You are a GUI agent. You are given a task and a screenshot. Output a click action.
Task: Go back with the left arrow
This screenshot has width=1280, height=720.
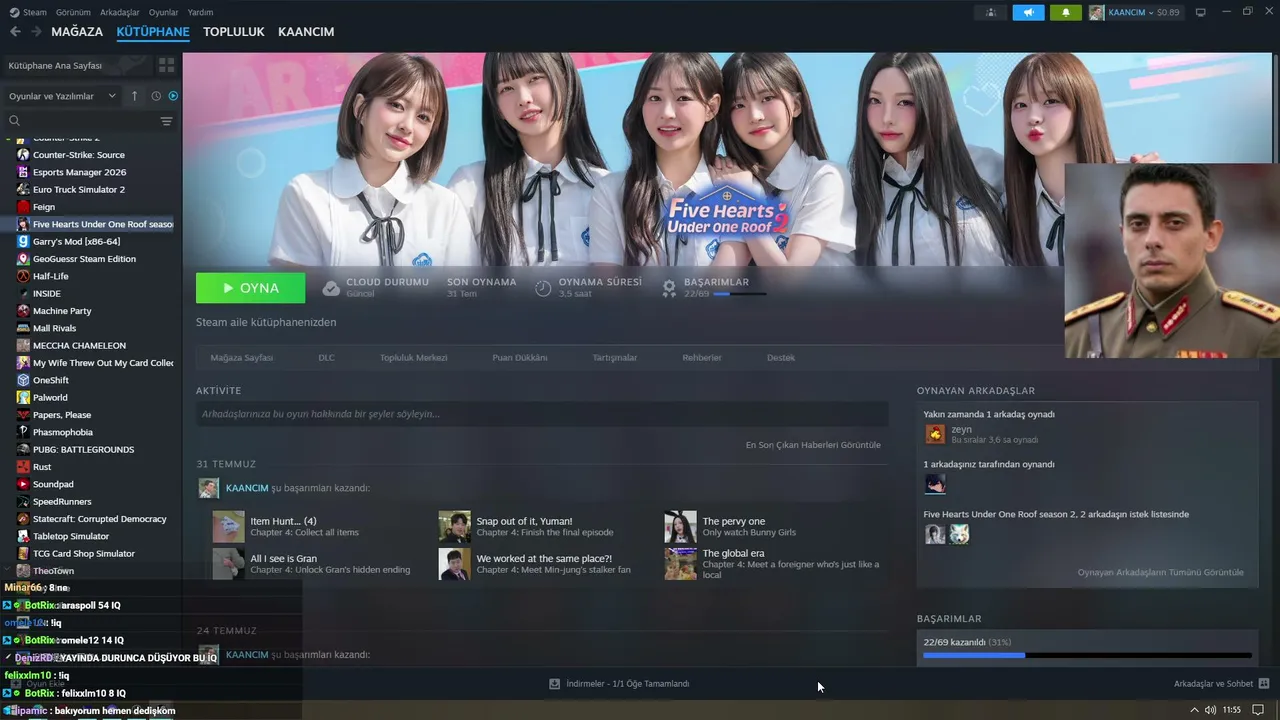(x=15, y=32)
